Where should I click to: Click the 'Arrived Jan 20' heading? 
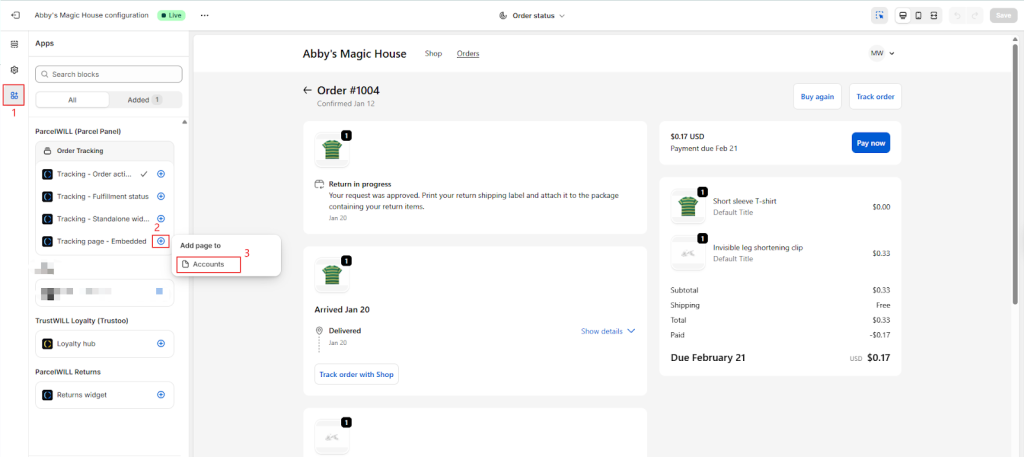pos(342,309)
